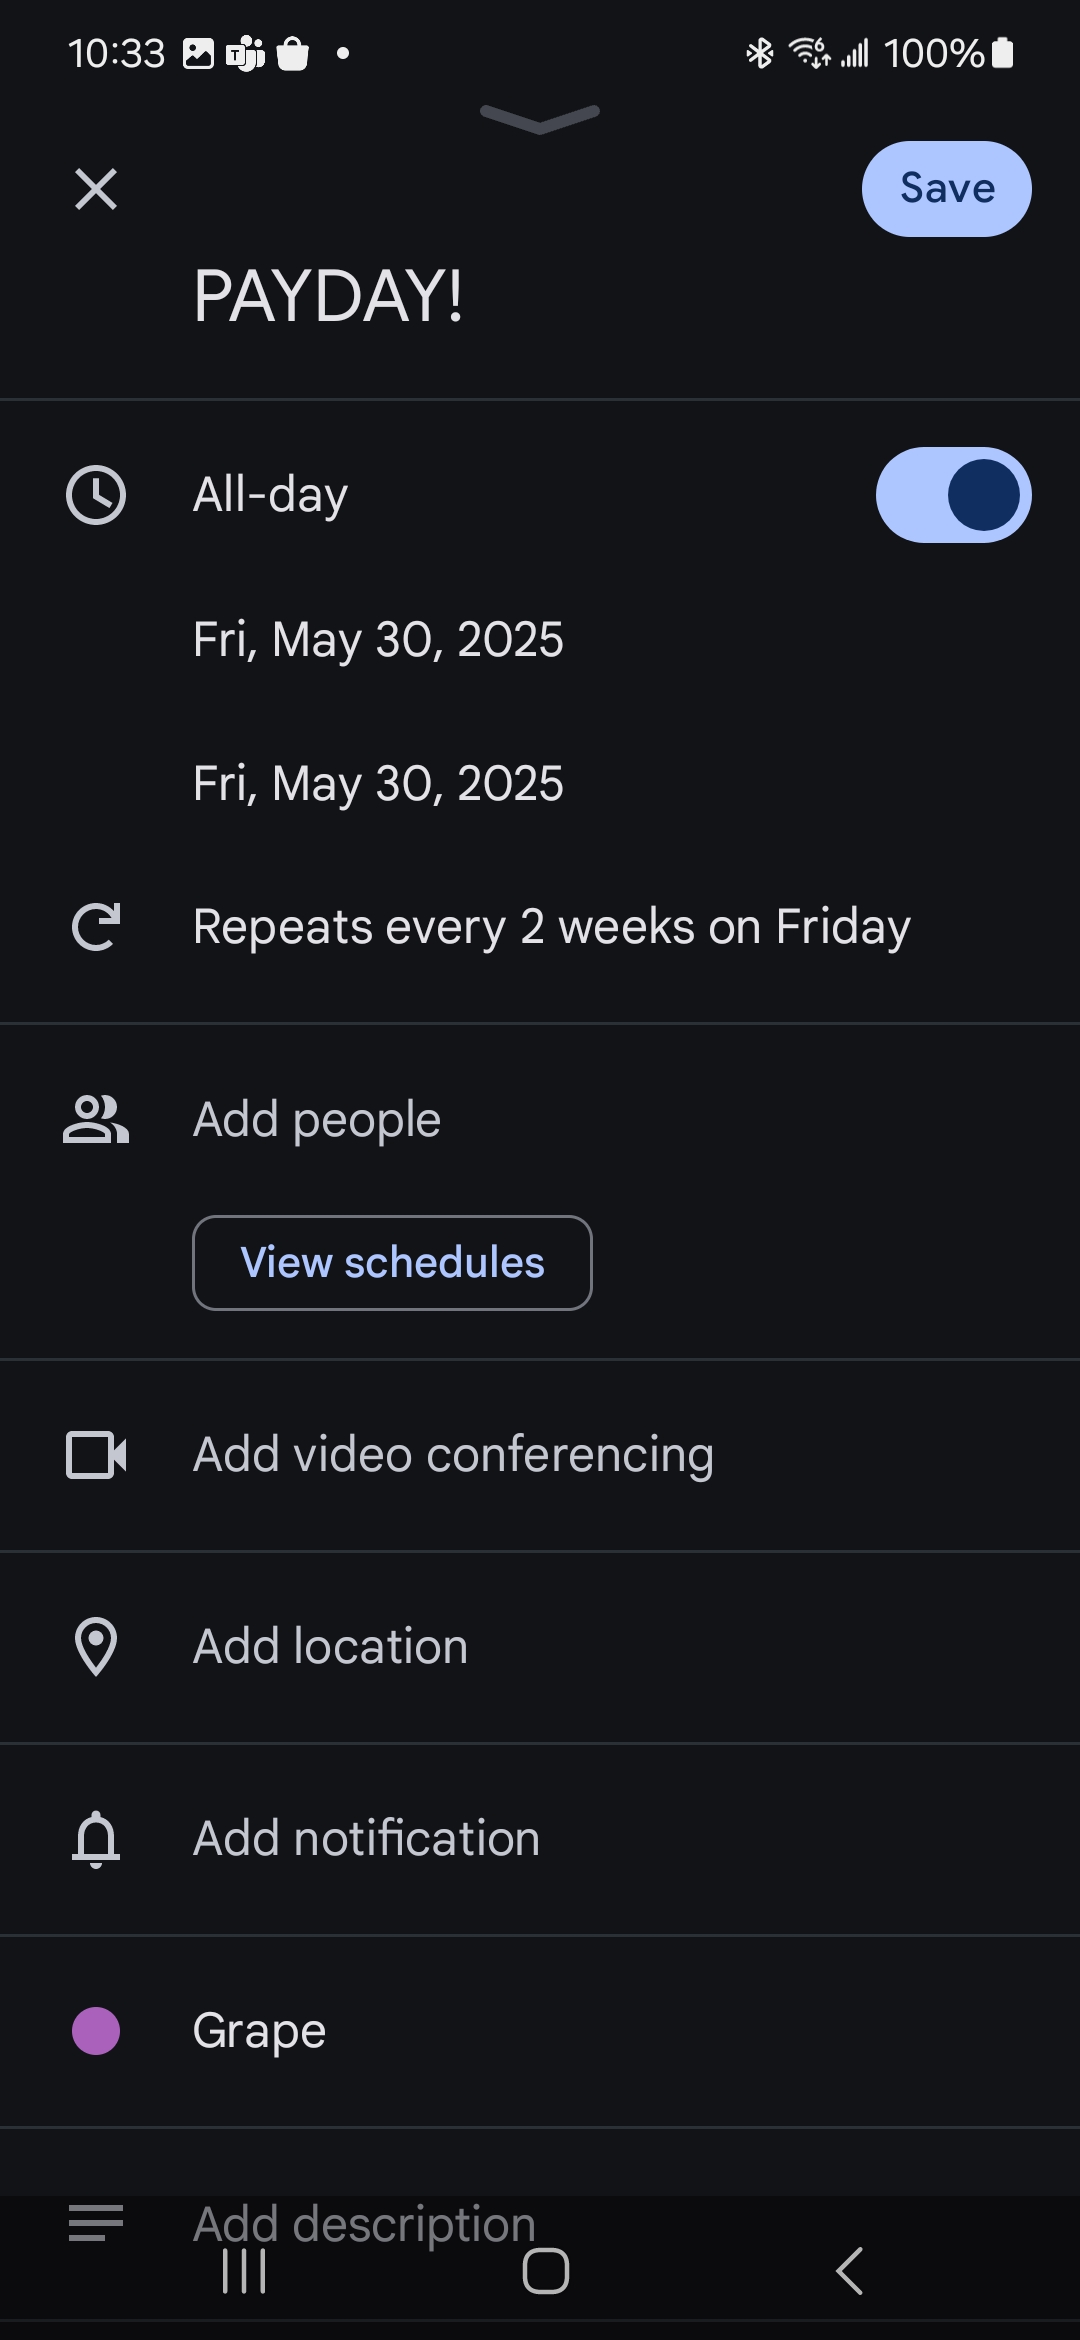Image resolution: width=1080 pixels, height=2340 pixels.
Task: Open the start date Fri, May 30, 2025
Action: 378,640
